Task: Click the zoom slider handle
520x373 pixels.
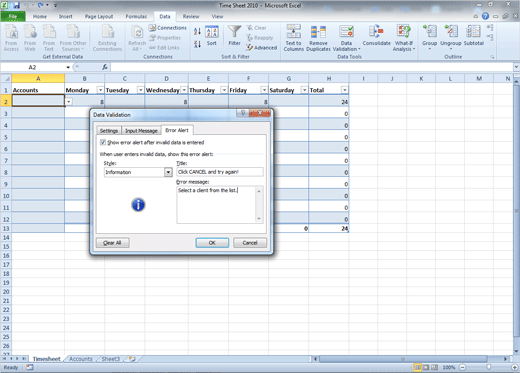Action: point(489,367)
